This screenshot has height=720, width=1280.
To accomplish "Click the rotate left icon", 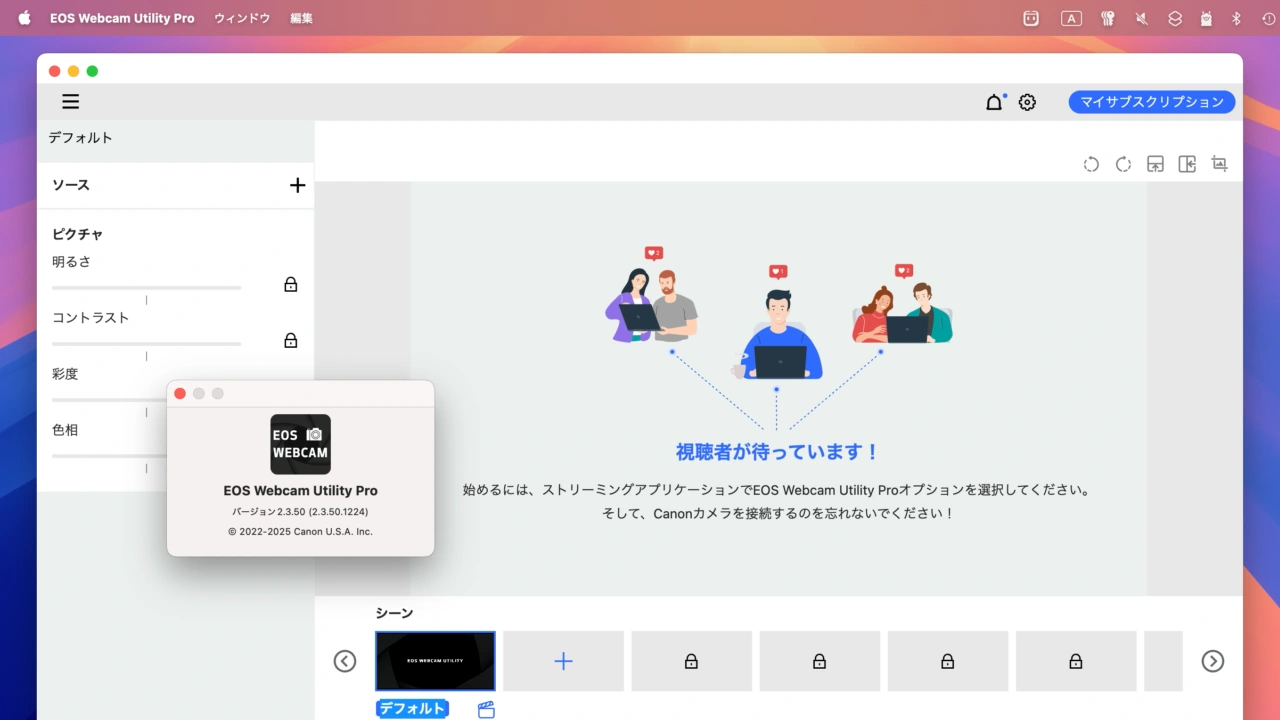I will (1091, 163).
